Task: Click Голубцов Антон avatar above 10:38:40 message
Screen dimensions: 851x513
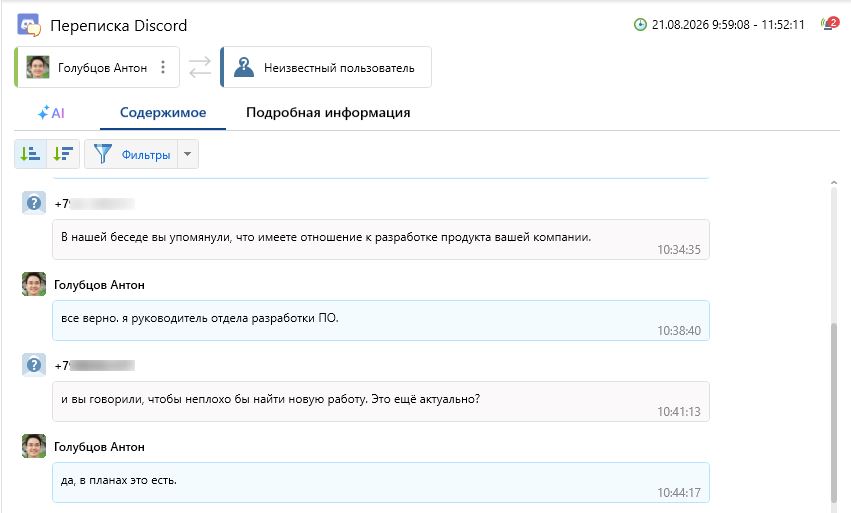Action: coord(34,284)
